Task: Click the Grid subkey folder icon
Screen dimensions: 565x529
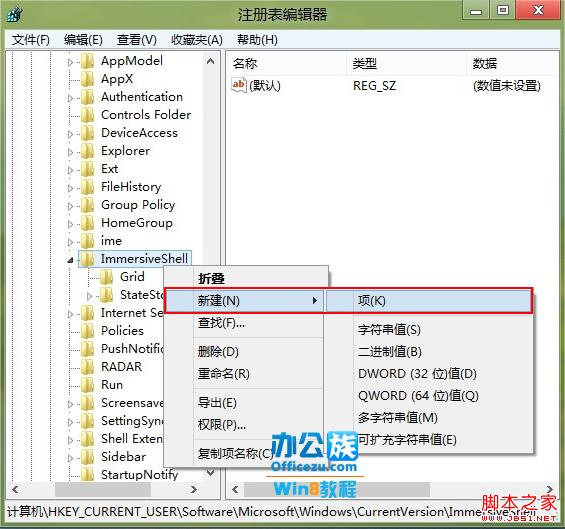Action: pyautogui.click(x=106, y=277)
